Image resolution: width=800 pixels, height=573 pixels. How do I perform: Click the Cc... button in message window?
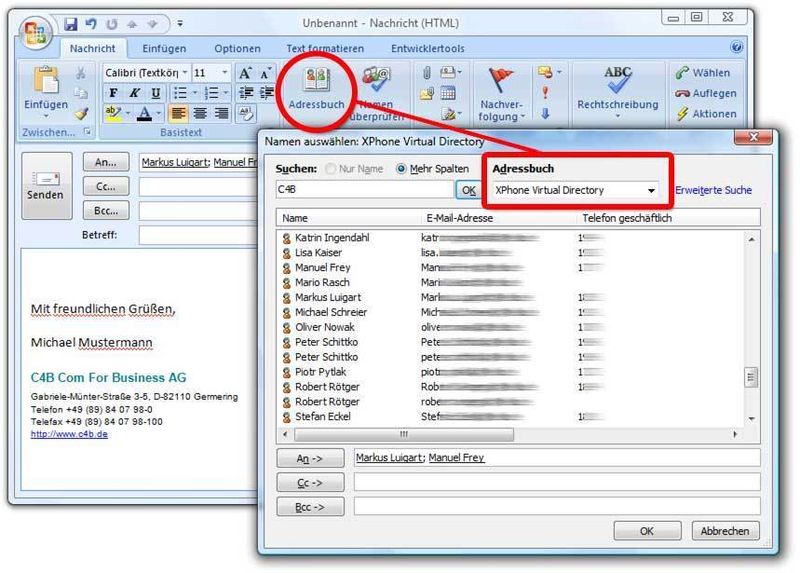(x=106, y=187)
